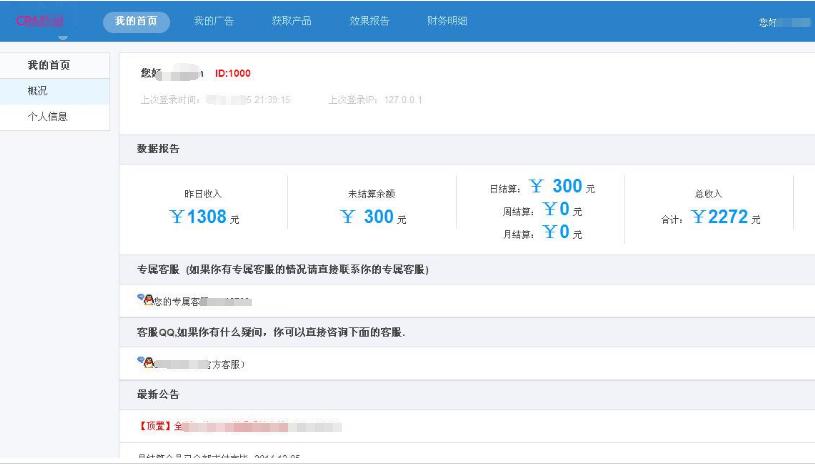Image resolution: width=815 pixels, height=464 pixels.
Task: Click the 专属客服 section header
Action: click(x=283, y=270)
